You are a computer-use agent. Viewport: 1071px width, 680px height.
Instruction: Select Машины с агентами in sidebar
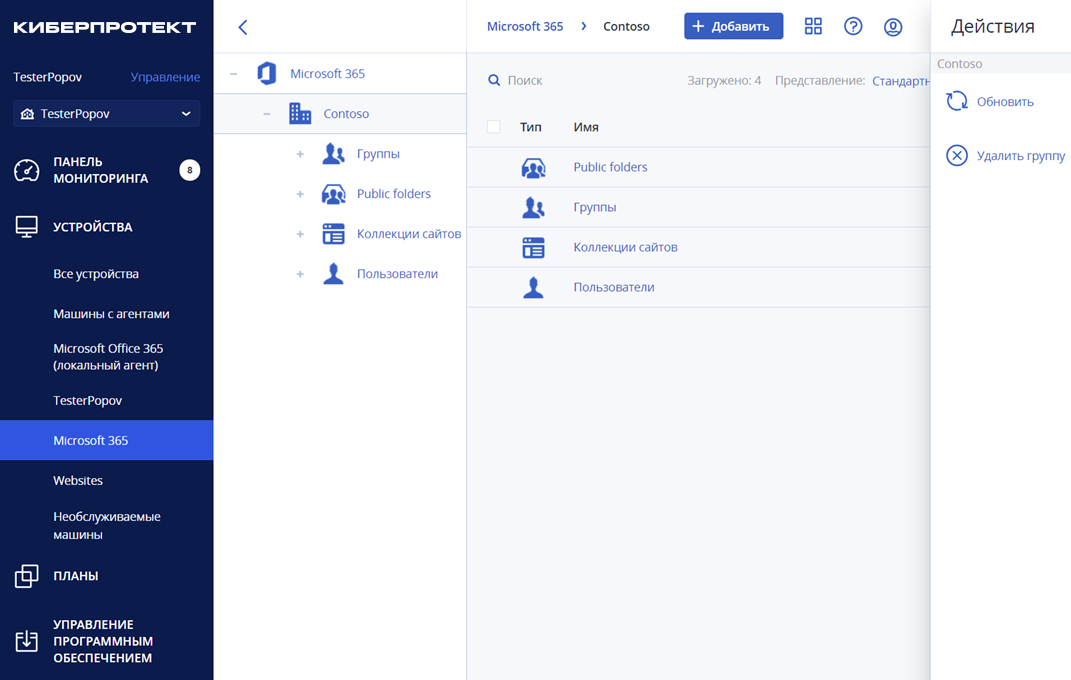[111, 314]
